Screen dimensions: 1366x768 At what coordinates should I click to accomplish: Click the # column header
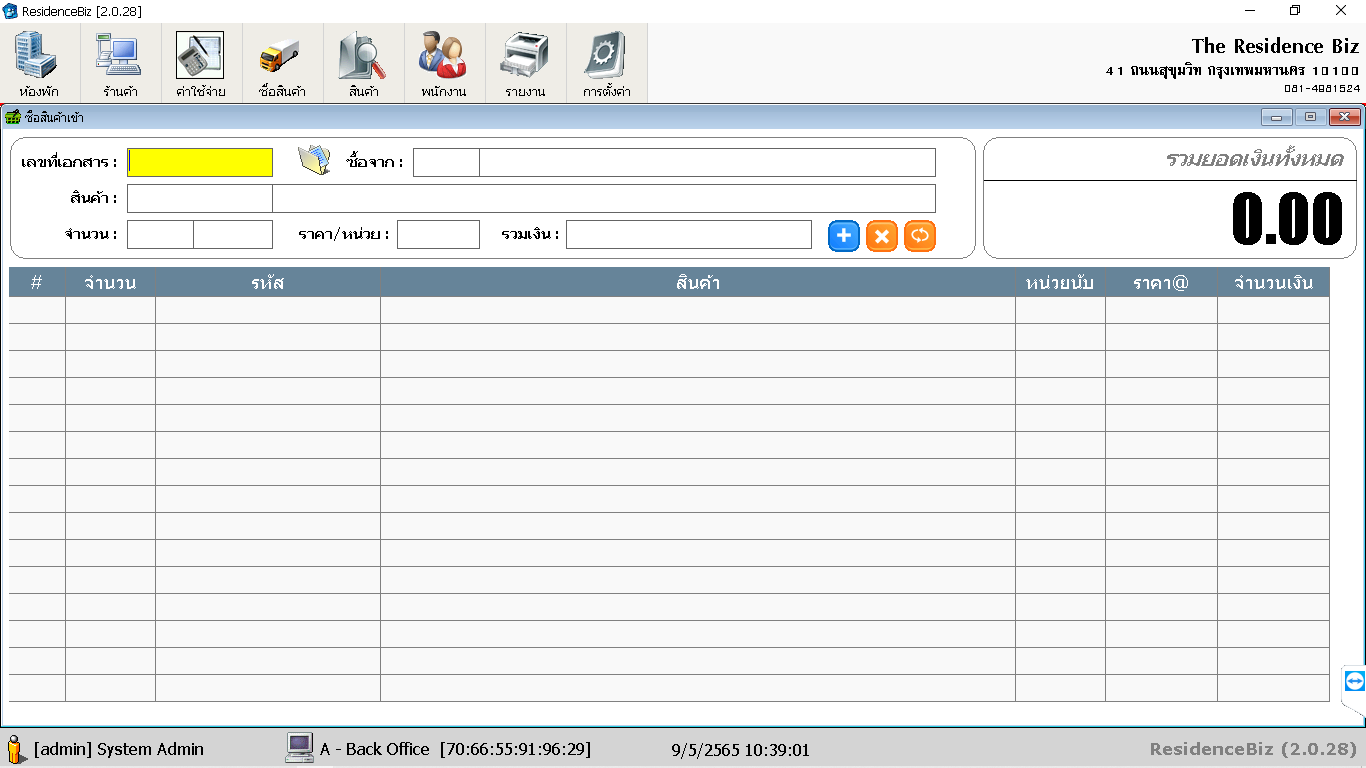(x=37, y=283)
